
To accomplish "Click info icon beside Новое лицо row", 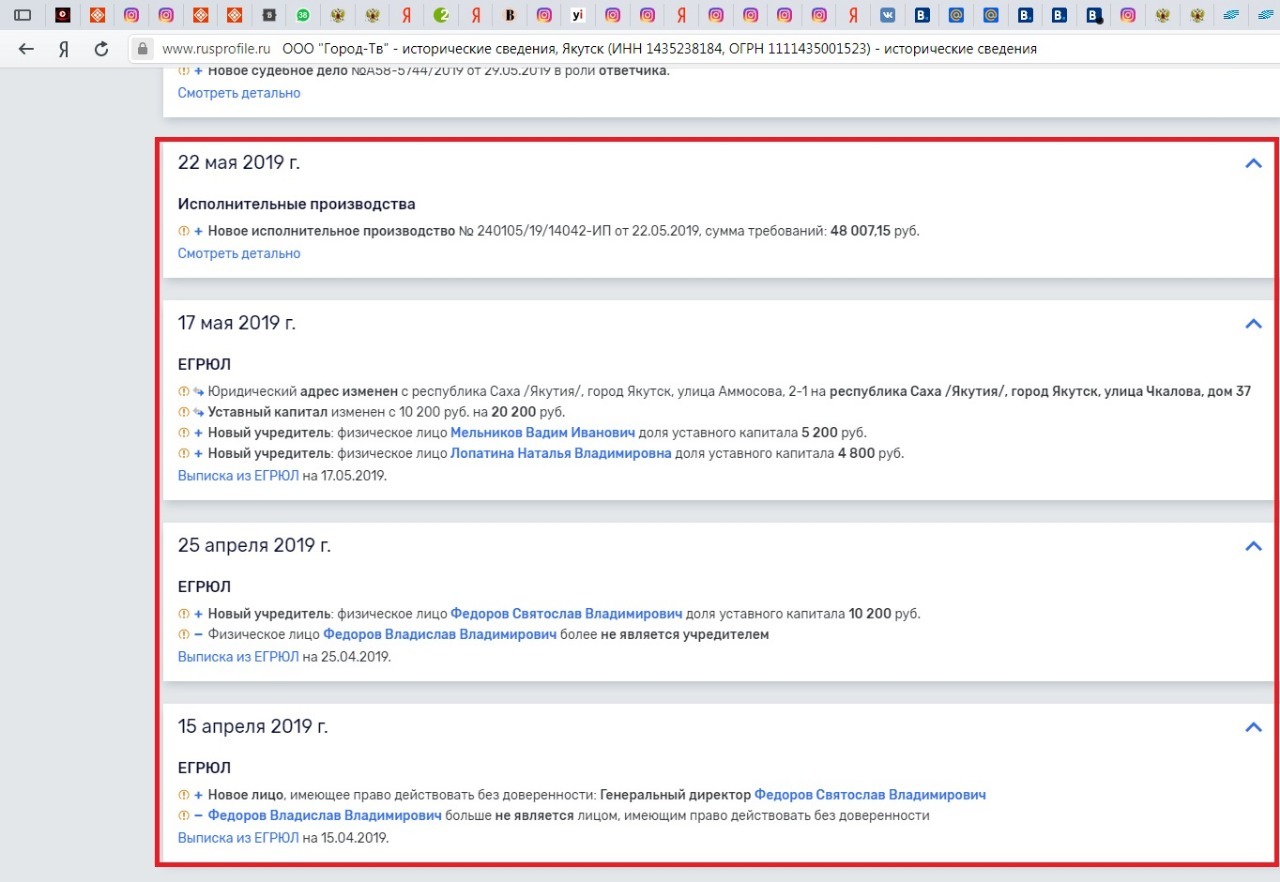I will pyautogui.click(x=183, y=795).
